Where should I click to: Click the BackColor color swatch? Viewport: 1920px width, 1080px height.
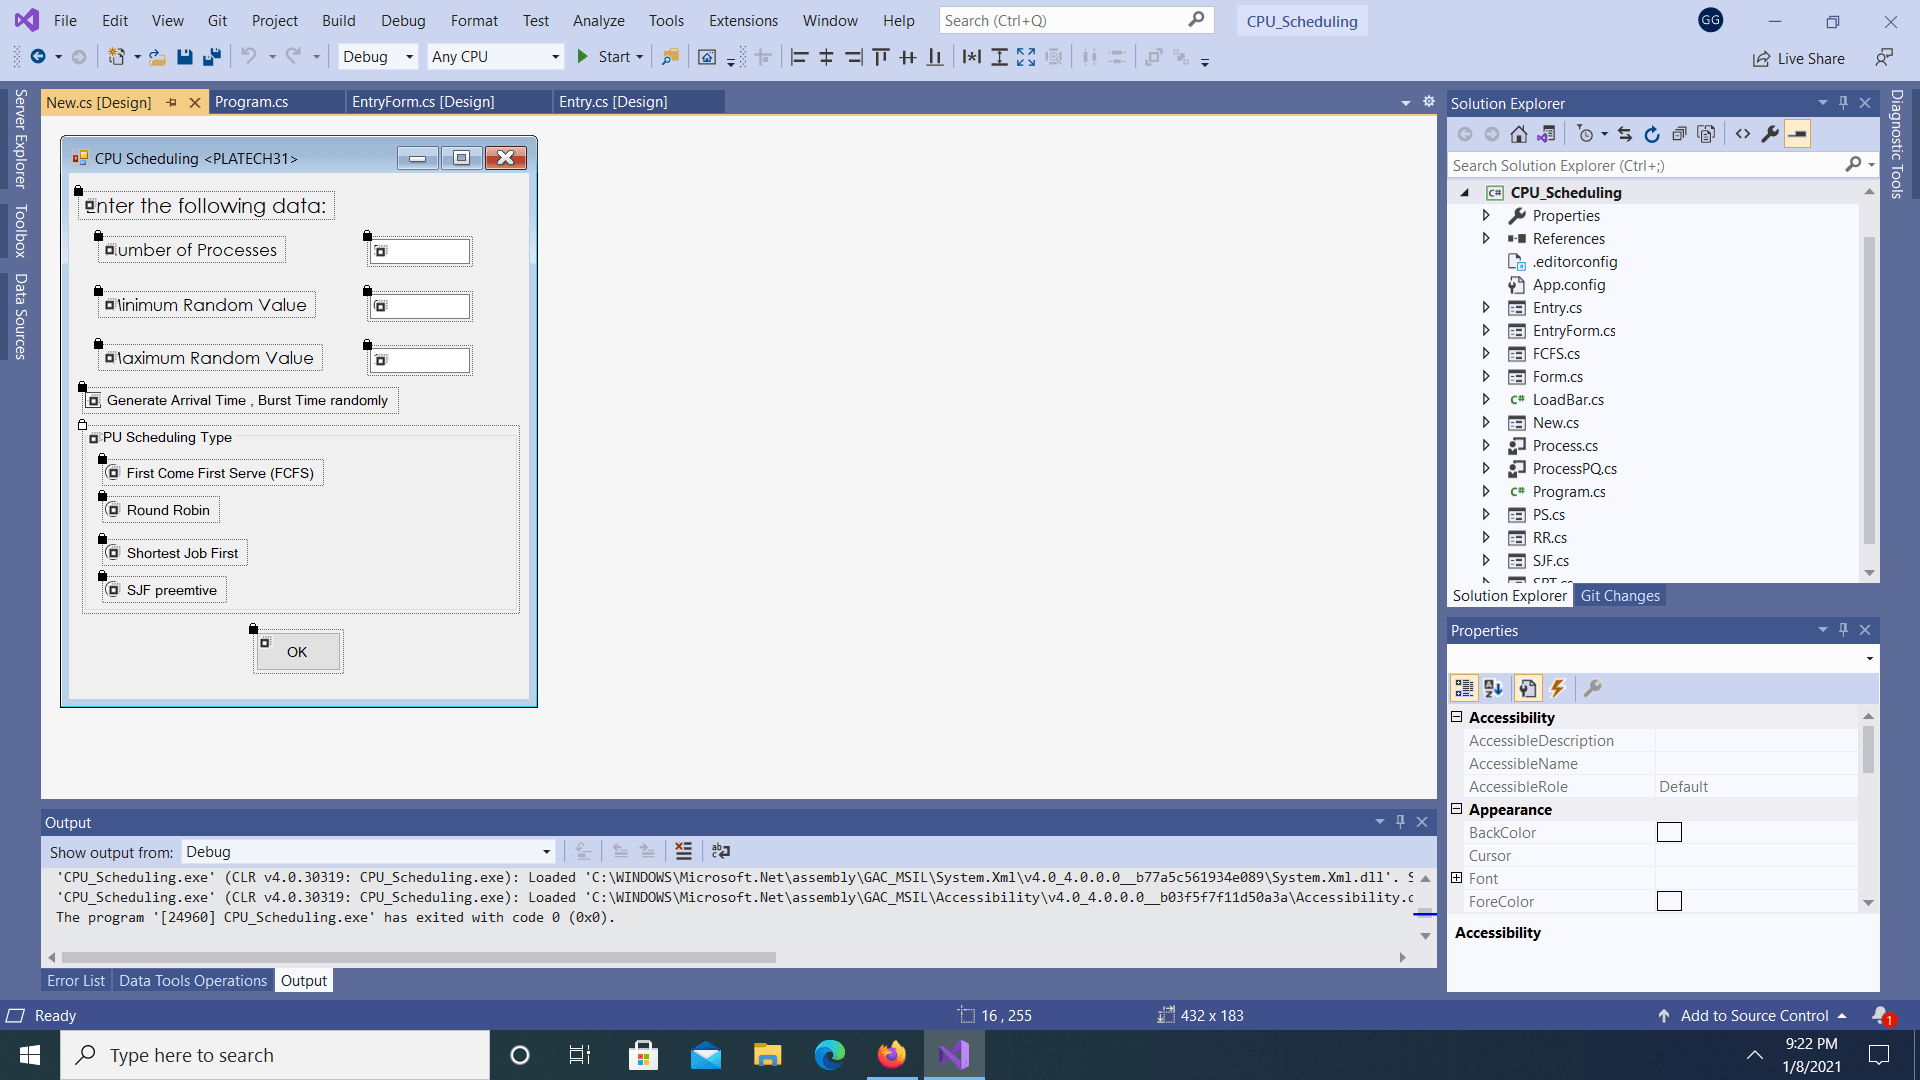coord(1669,832)
